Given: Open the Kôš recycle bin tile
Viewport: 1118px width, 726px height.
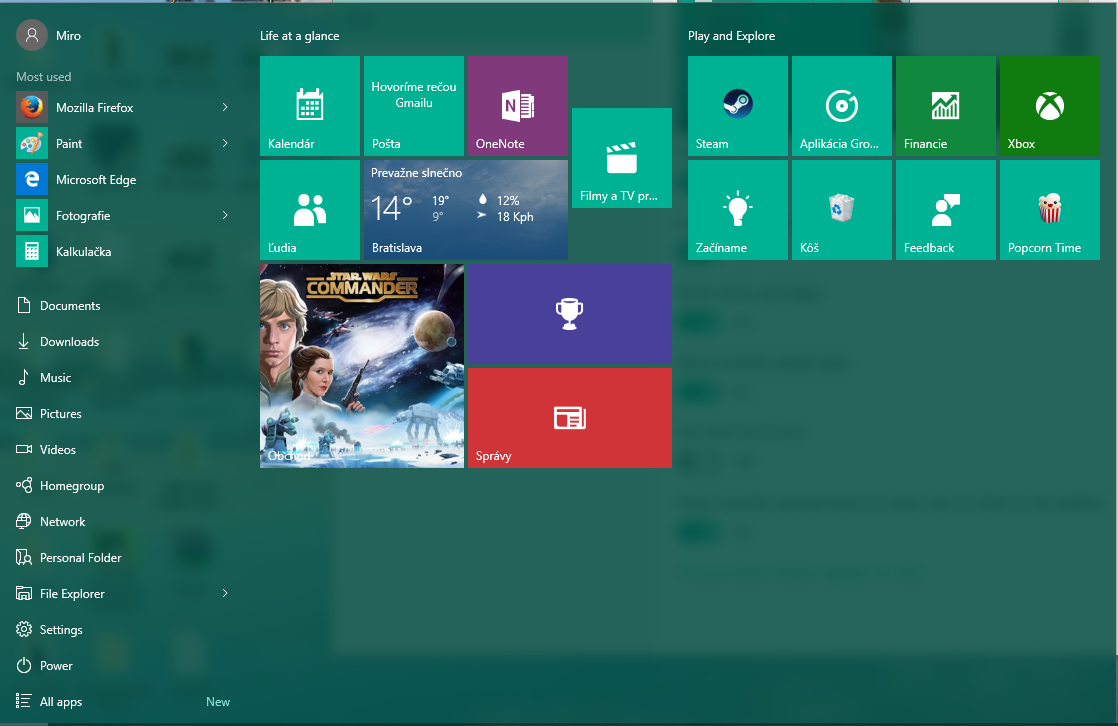Looking at the screenshot, I should pos(841,210).
